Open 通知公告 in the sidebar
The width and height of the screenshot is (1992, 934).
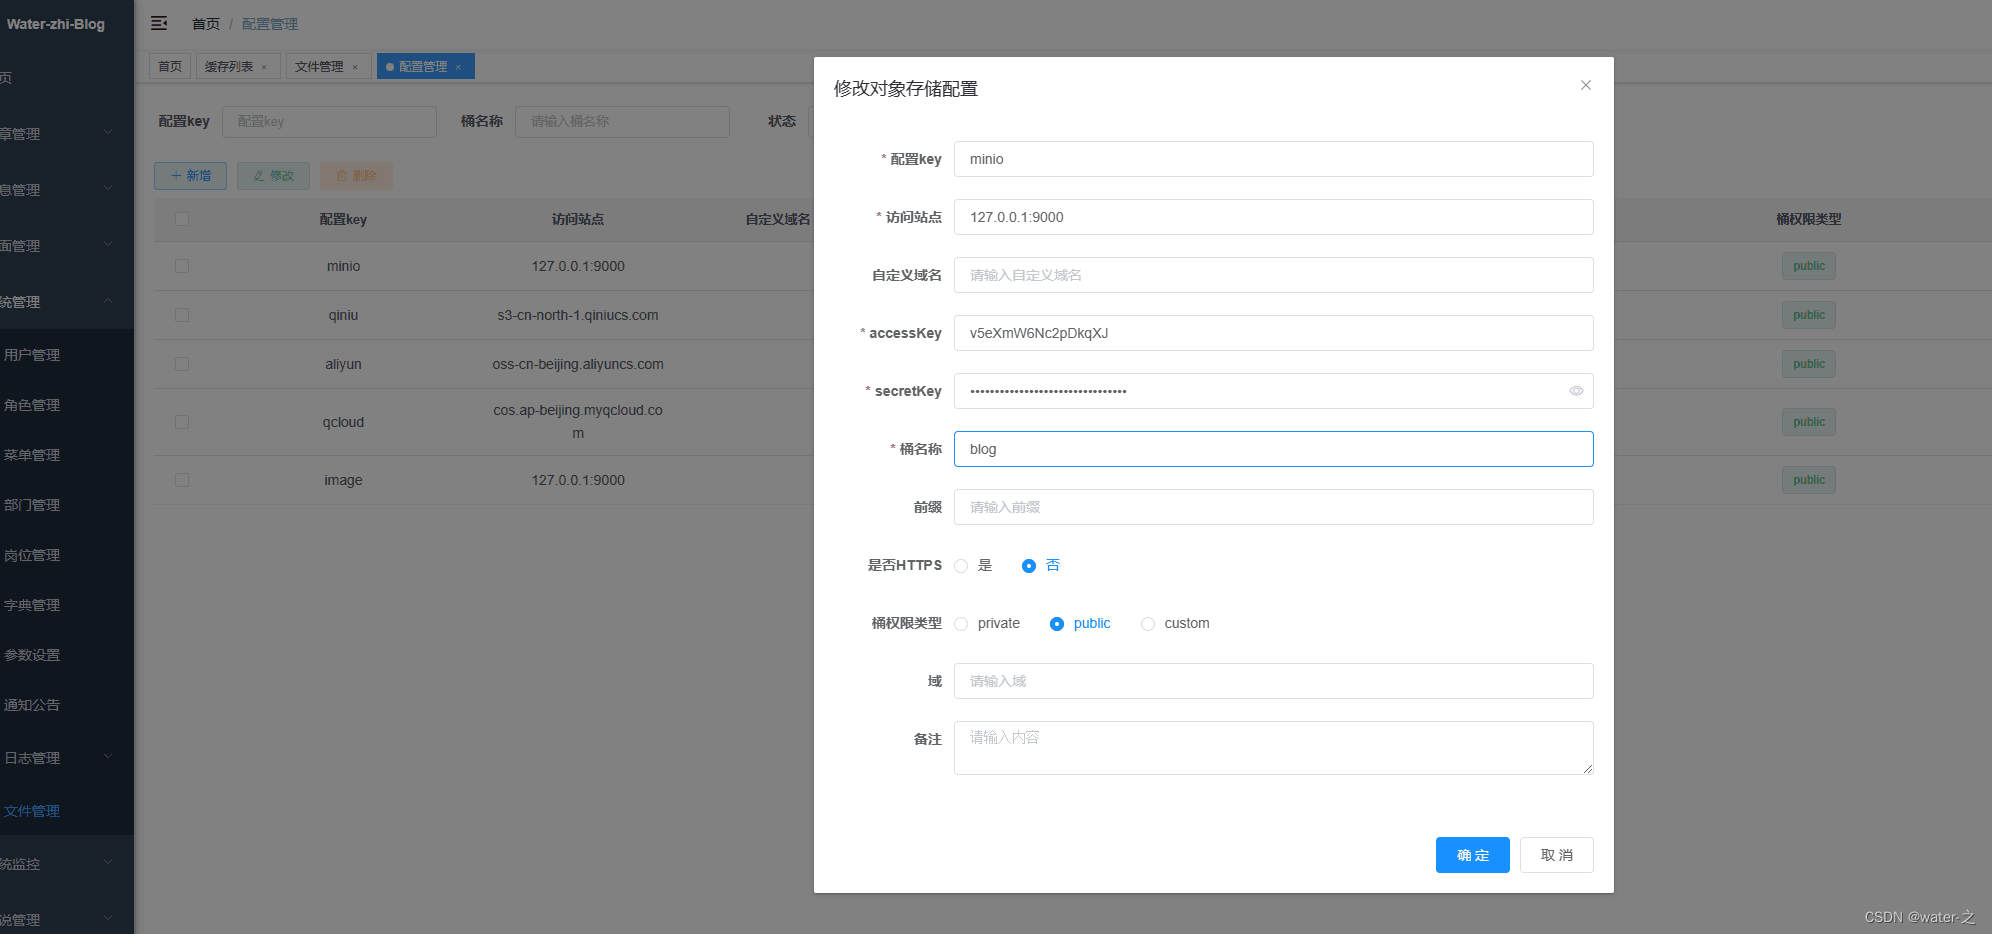(32, 705)
